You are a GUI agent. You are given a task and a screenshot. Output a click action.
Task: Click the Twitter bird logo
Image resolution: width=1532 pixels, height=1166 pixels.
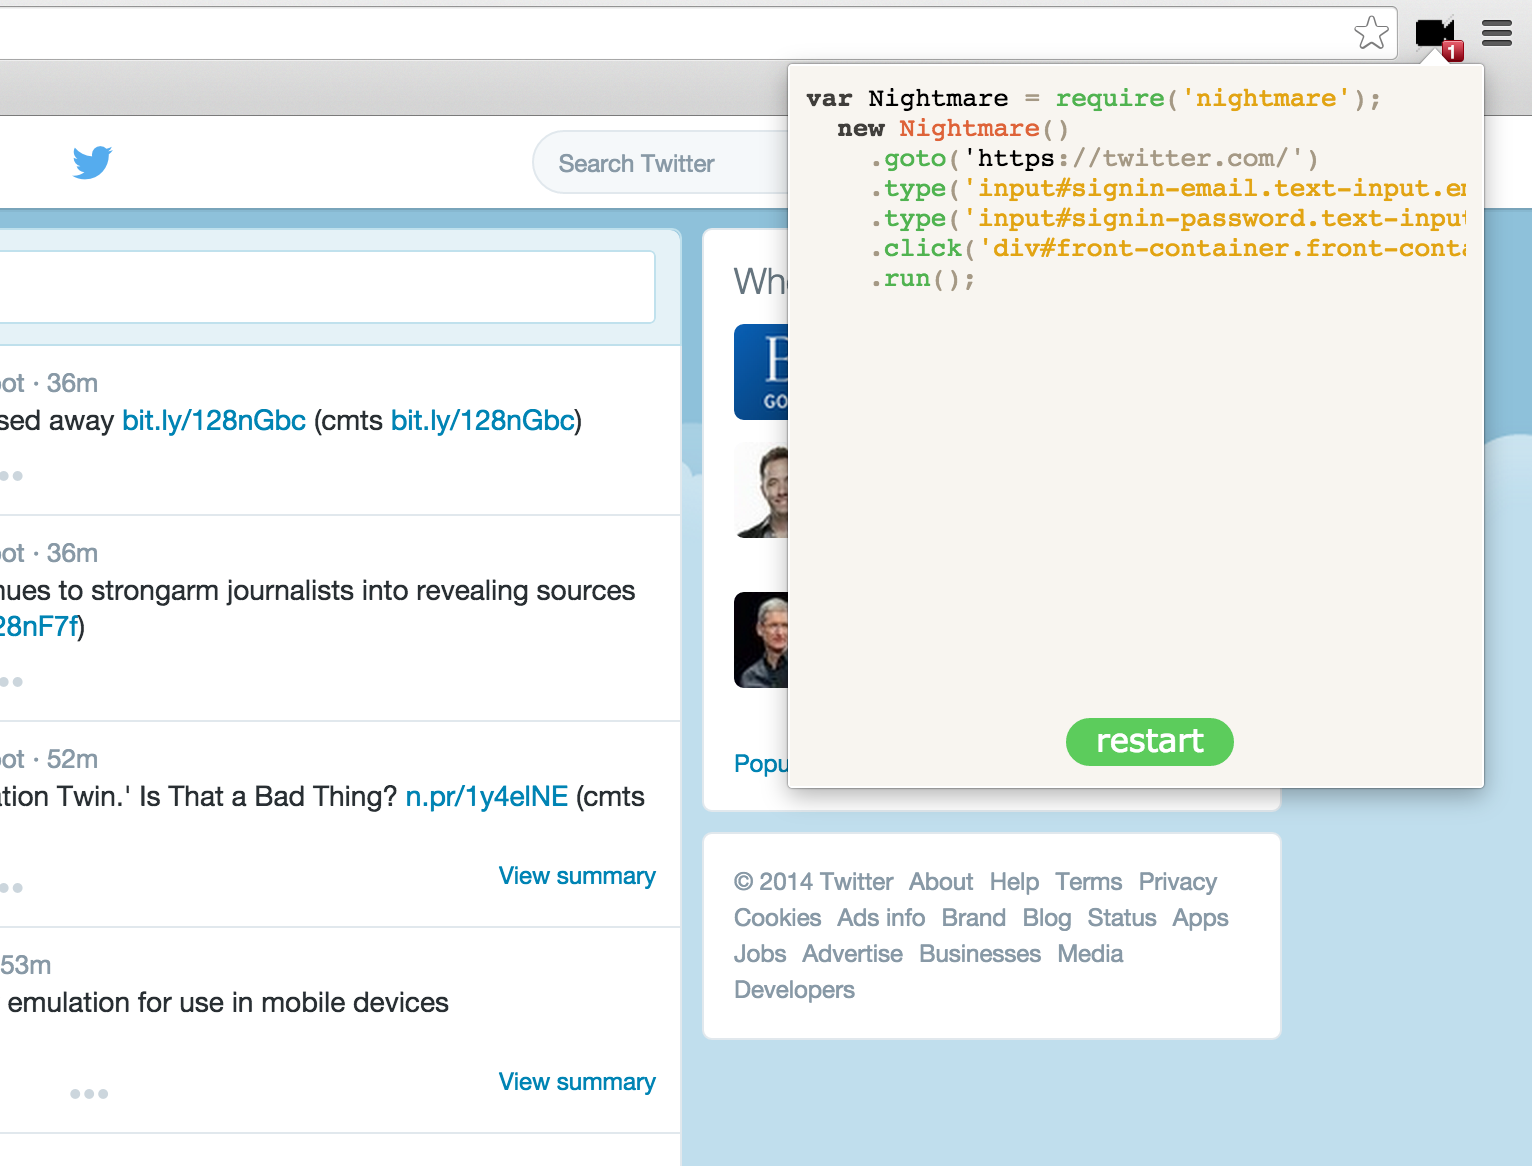tap(92, 162)
